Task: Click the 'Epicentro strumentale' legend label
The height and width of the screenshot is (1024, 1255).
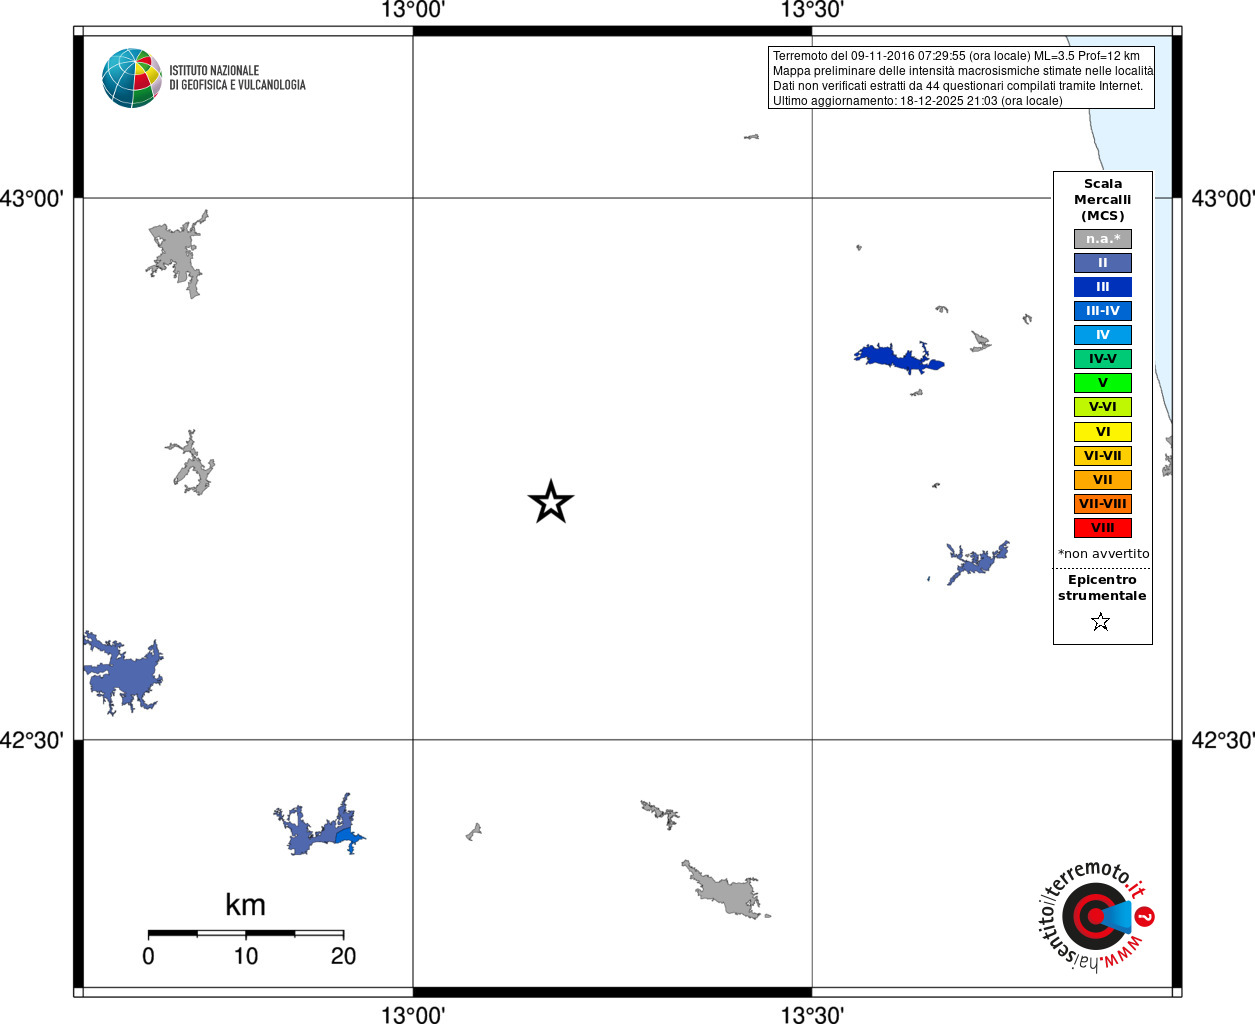Action: (x=1102, y=588)
